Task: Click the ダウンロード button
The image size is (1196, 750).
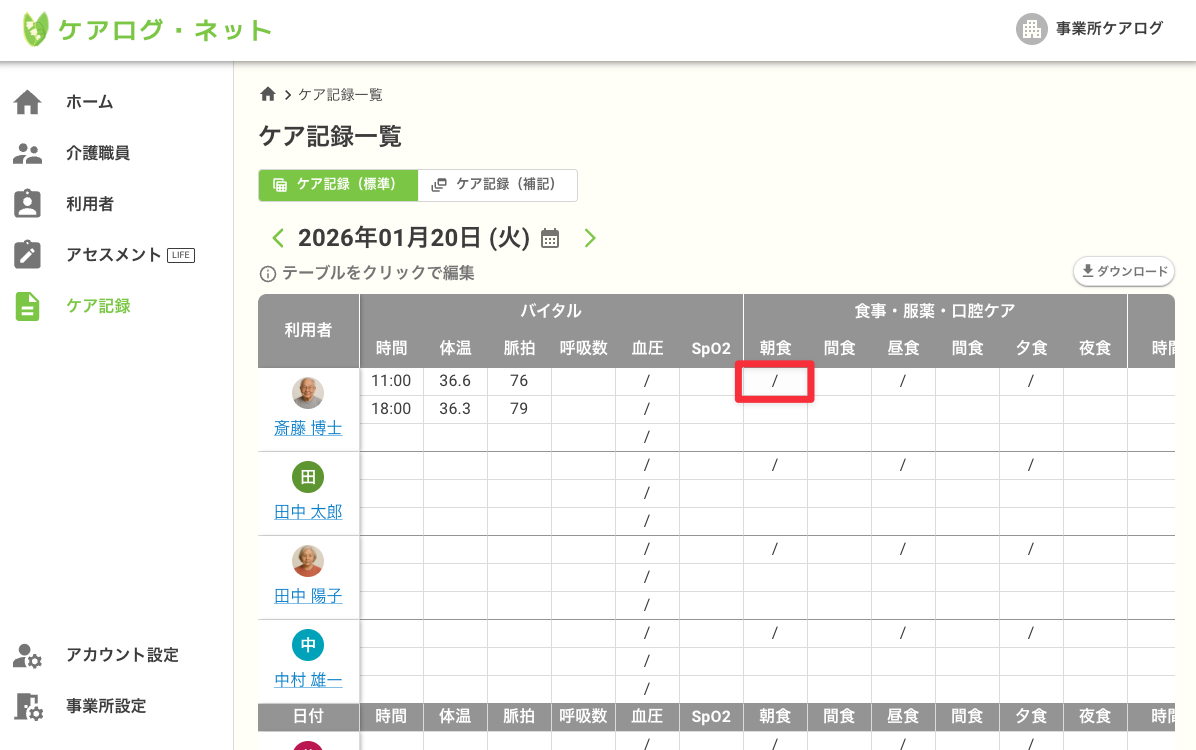Action: 1123,271
